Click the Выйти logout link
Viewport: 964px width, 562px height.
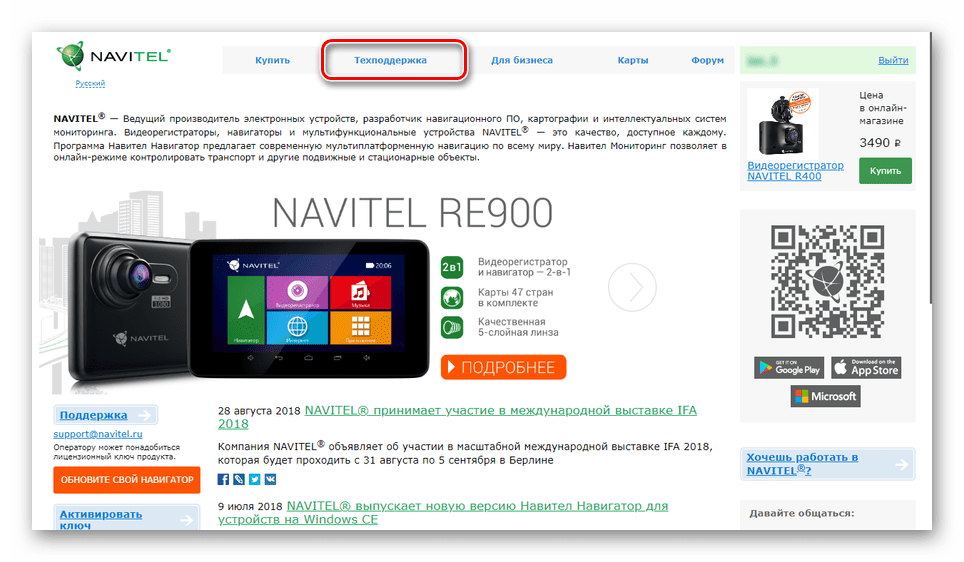[x=893, y=60]
